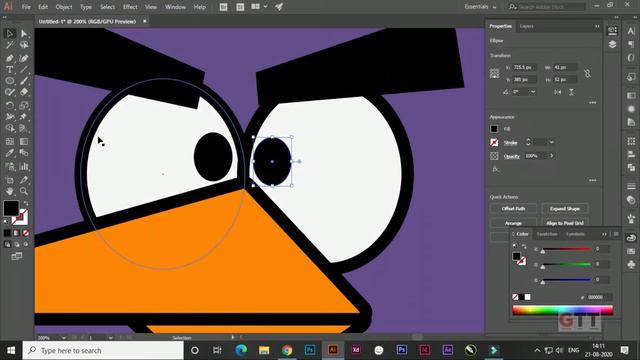Open the Change Screen Mode button

[x=17, y=256]
